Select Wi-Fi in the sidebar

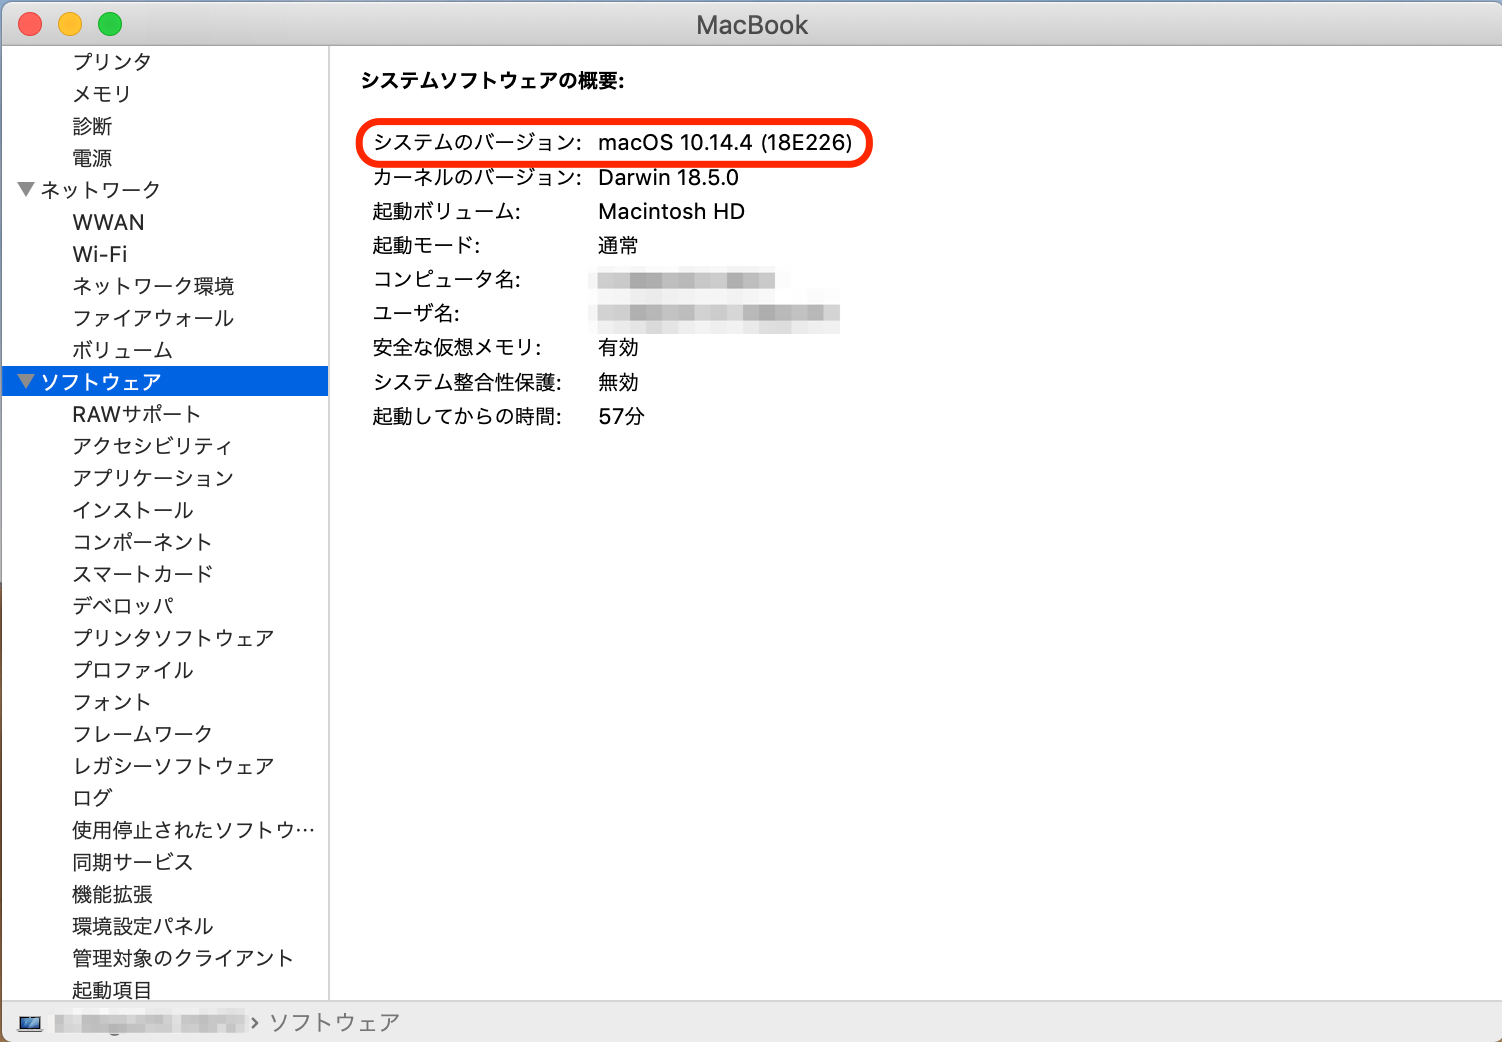(100, 254)
